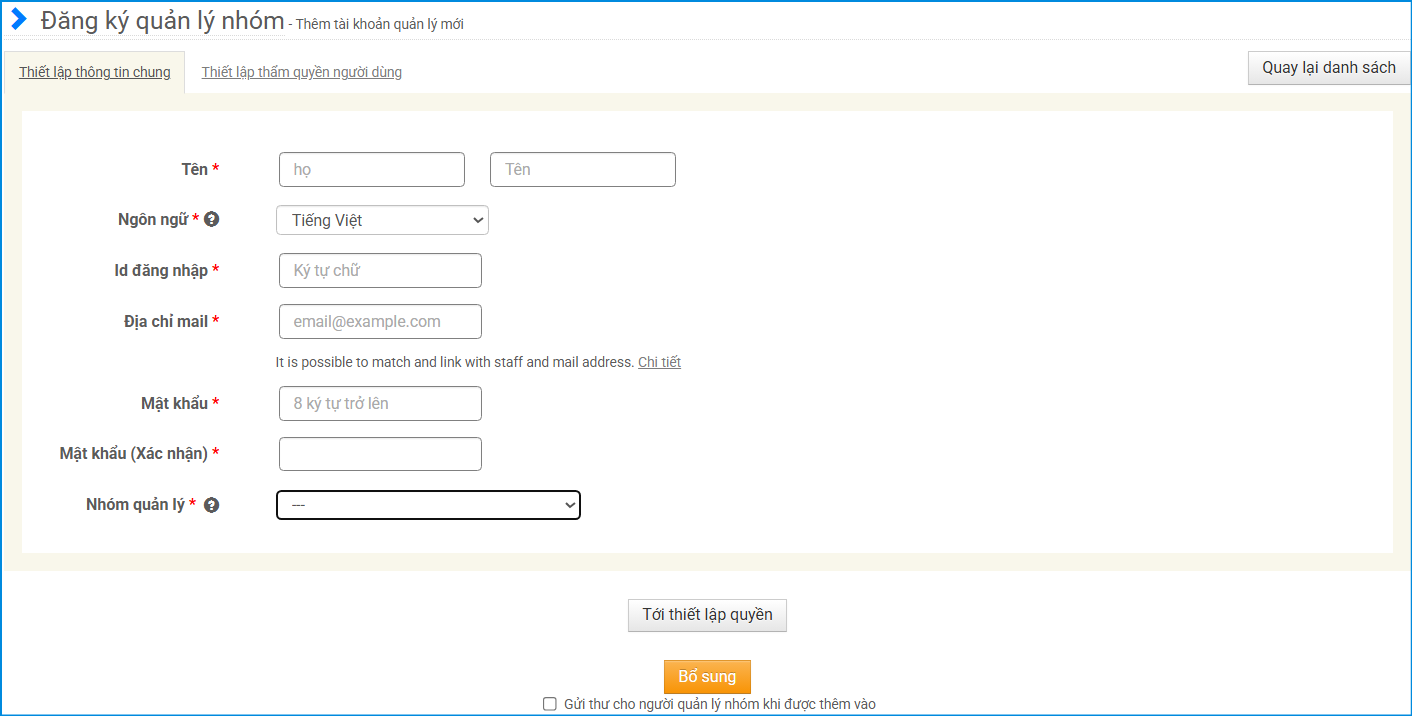Focus the Mật khẩu password field
The image size is (1412, 716).
[x=380, y=404]
